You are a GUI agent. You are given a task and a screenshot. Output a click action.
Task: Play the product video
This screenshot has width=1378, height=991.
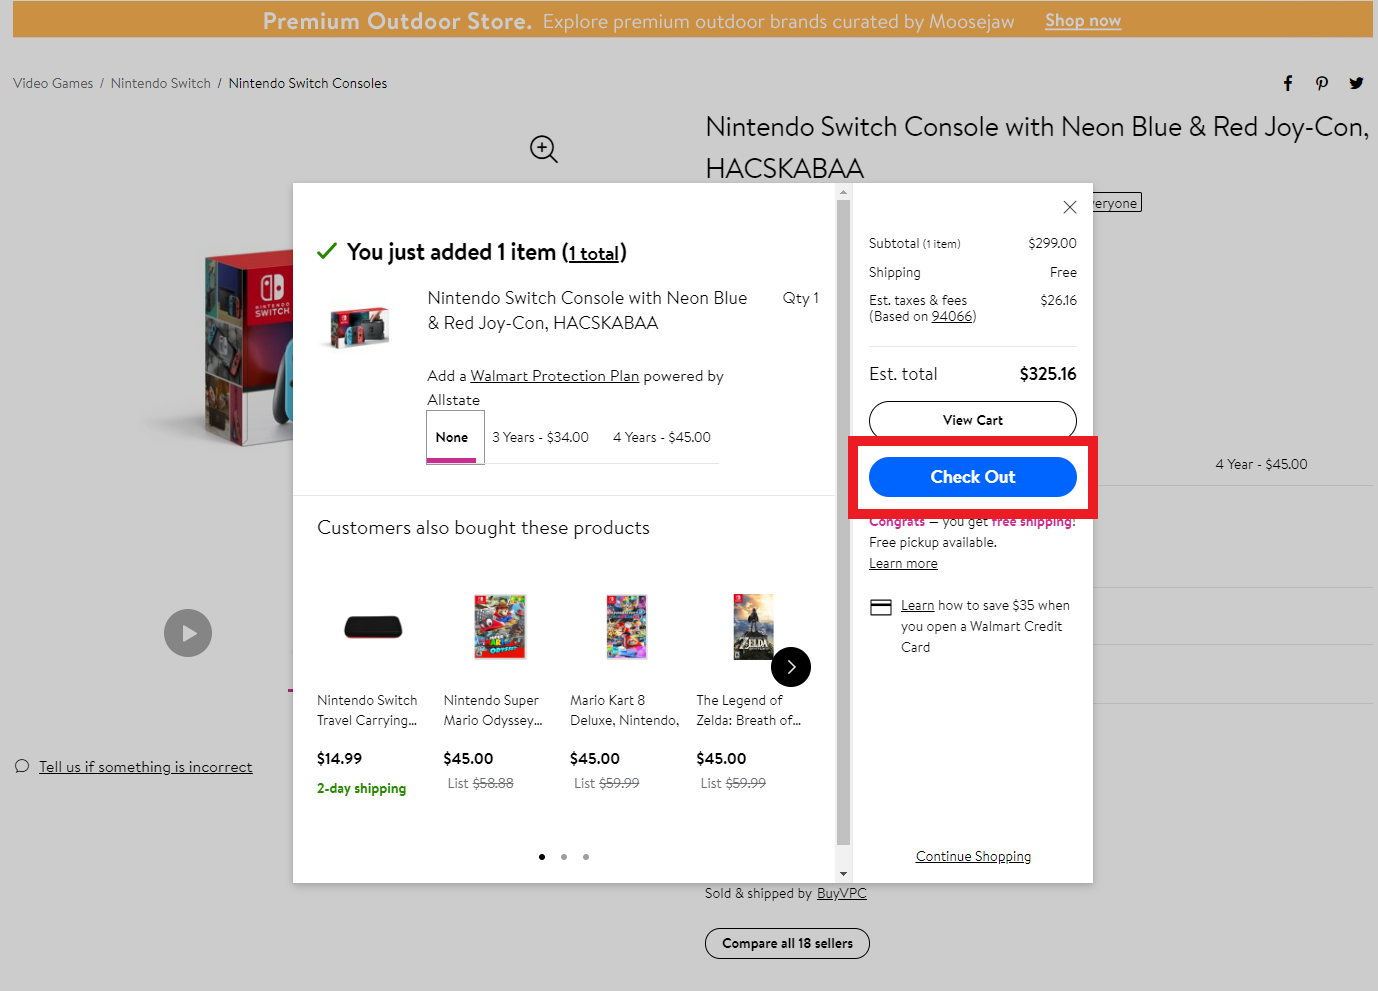[188, 633]
